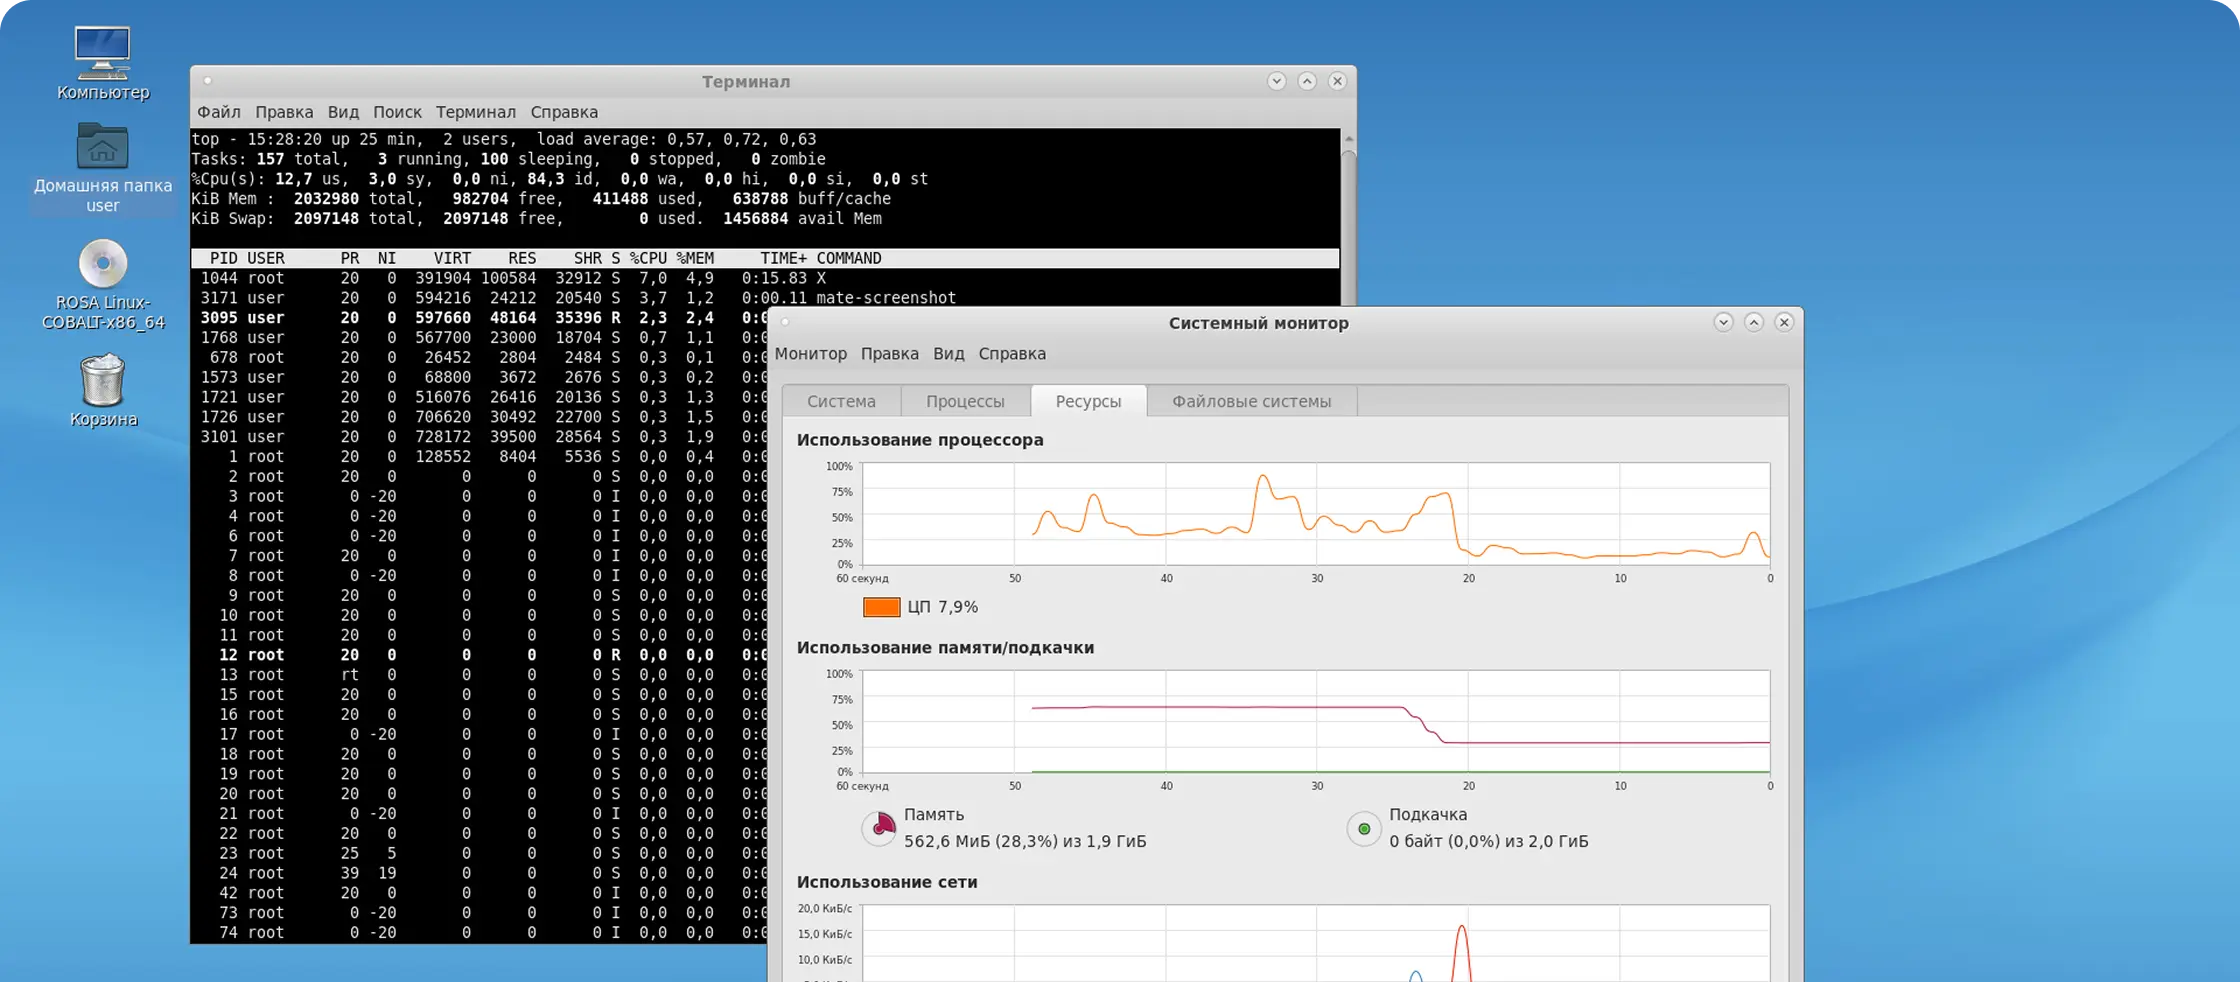Open Справка menu in Системный монитор
The width and height of the screenshot is (2240, 982).
click(x=1012, y=353)
